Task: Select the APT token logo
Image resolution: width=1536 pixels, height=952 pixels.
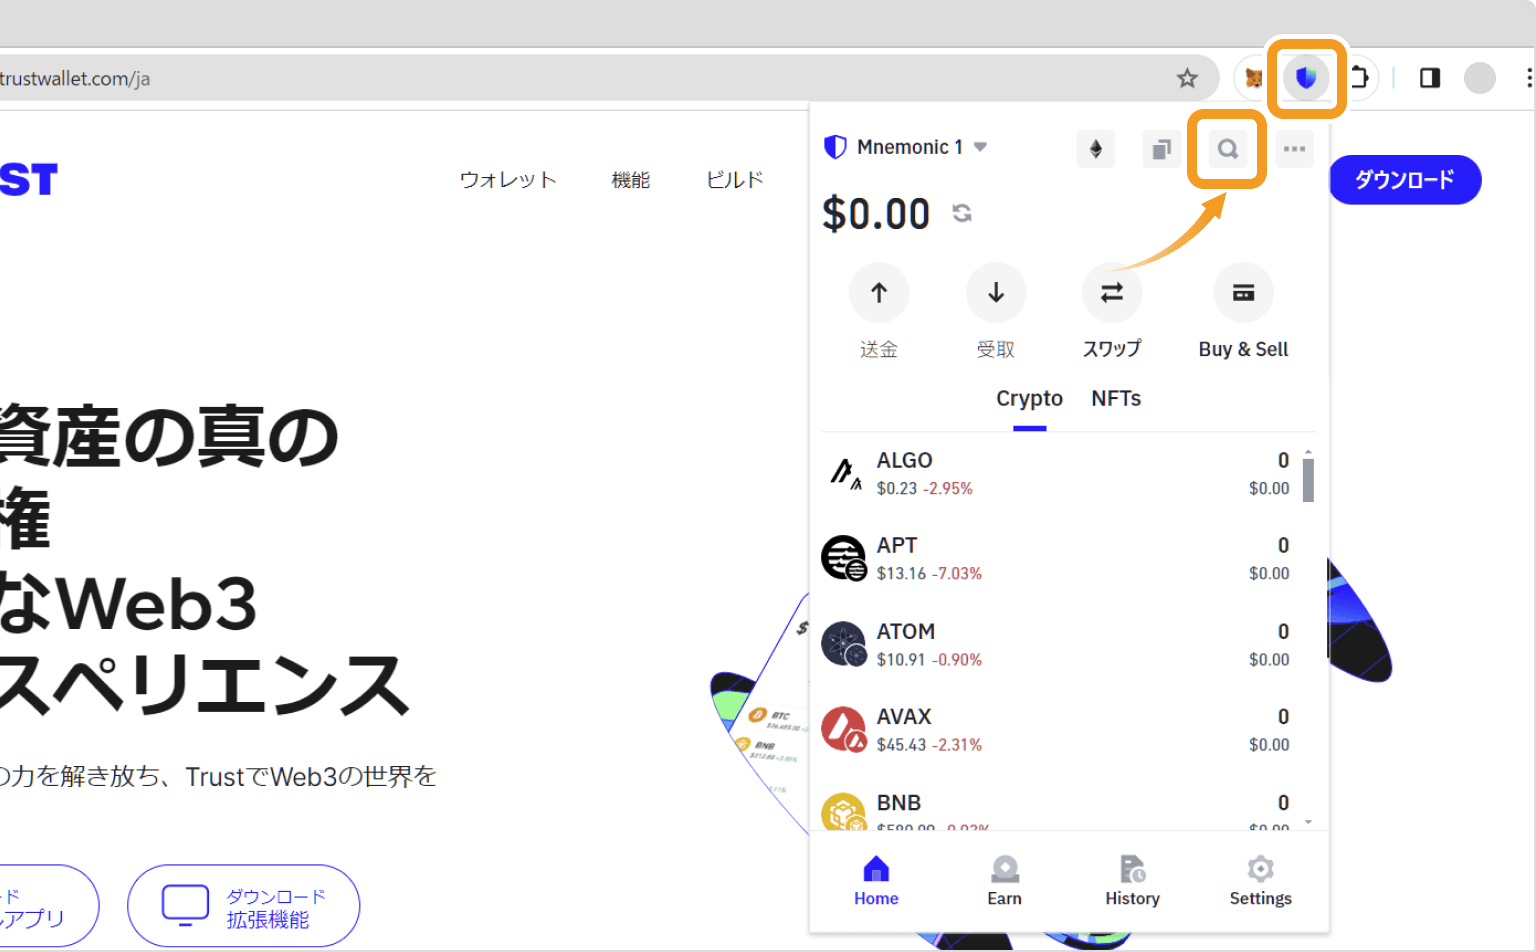Action: tap(844, 558)
